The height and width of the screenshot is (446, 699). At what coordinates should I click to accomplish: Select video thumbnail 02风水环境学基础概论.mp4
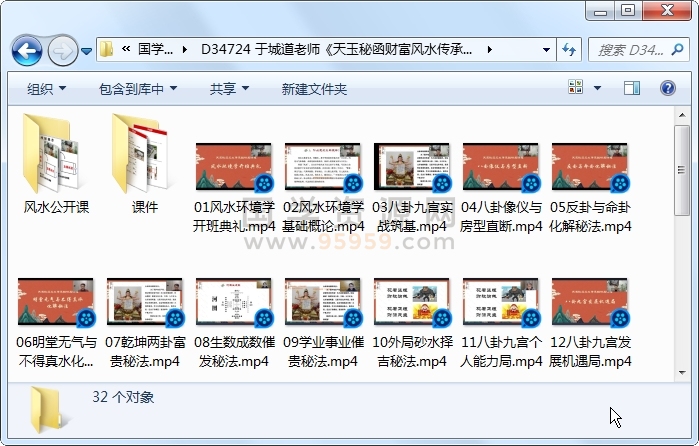point(323,167)
